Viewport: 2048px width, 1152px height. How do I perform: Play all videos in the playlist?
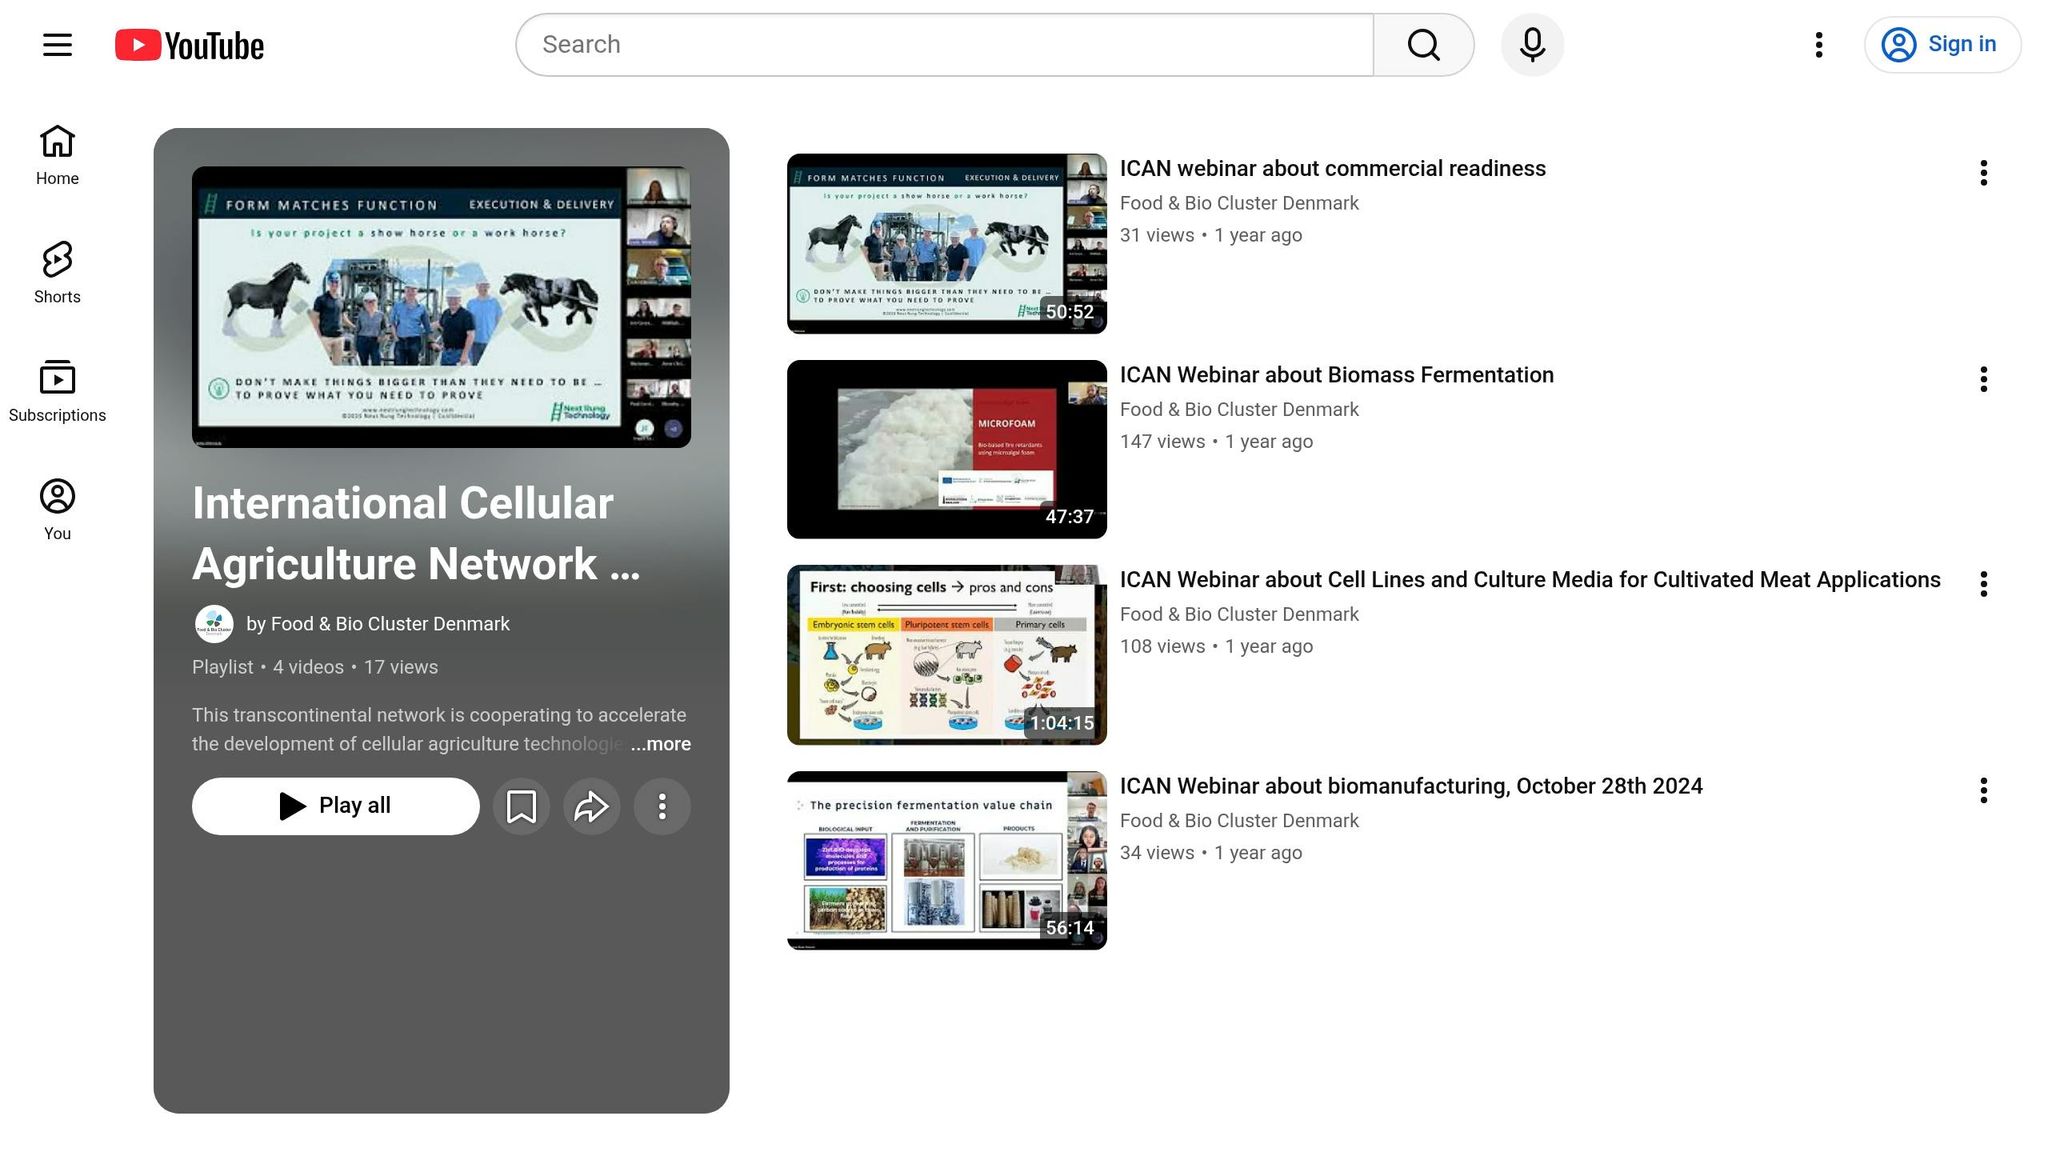click(336, 806)
